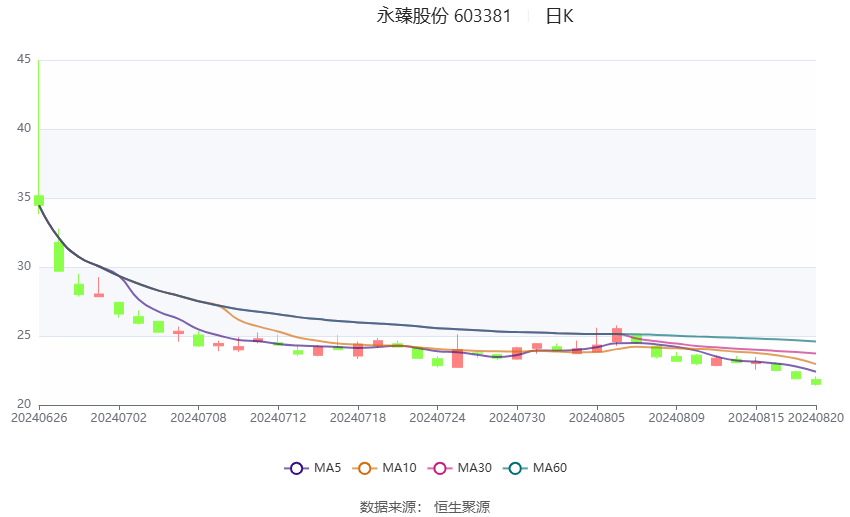Click x-axis date label 20240626
Viewport: 850px width, 517px height.
coord(39,418)
